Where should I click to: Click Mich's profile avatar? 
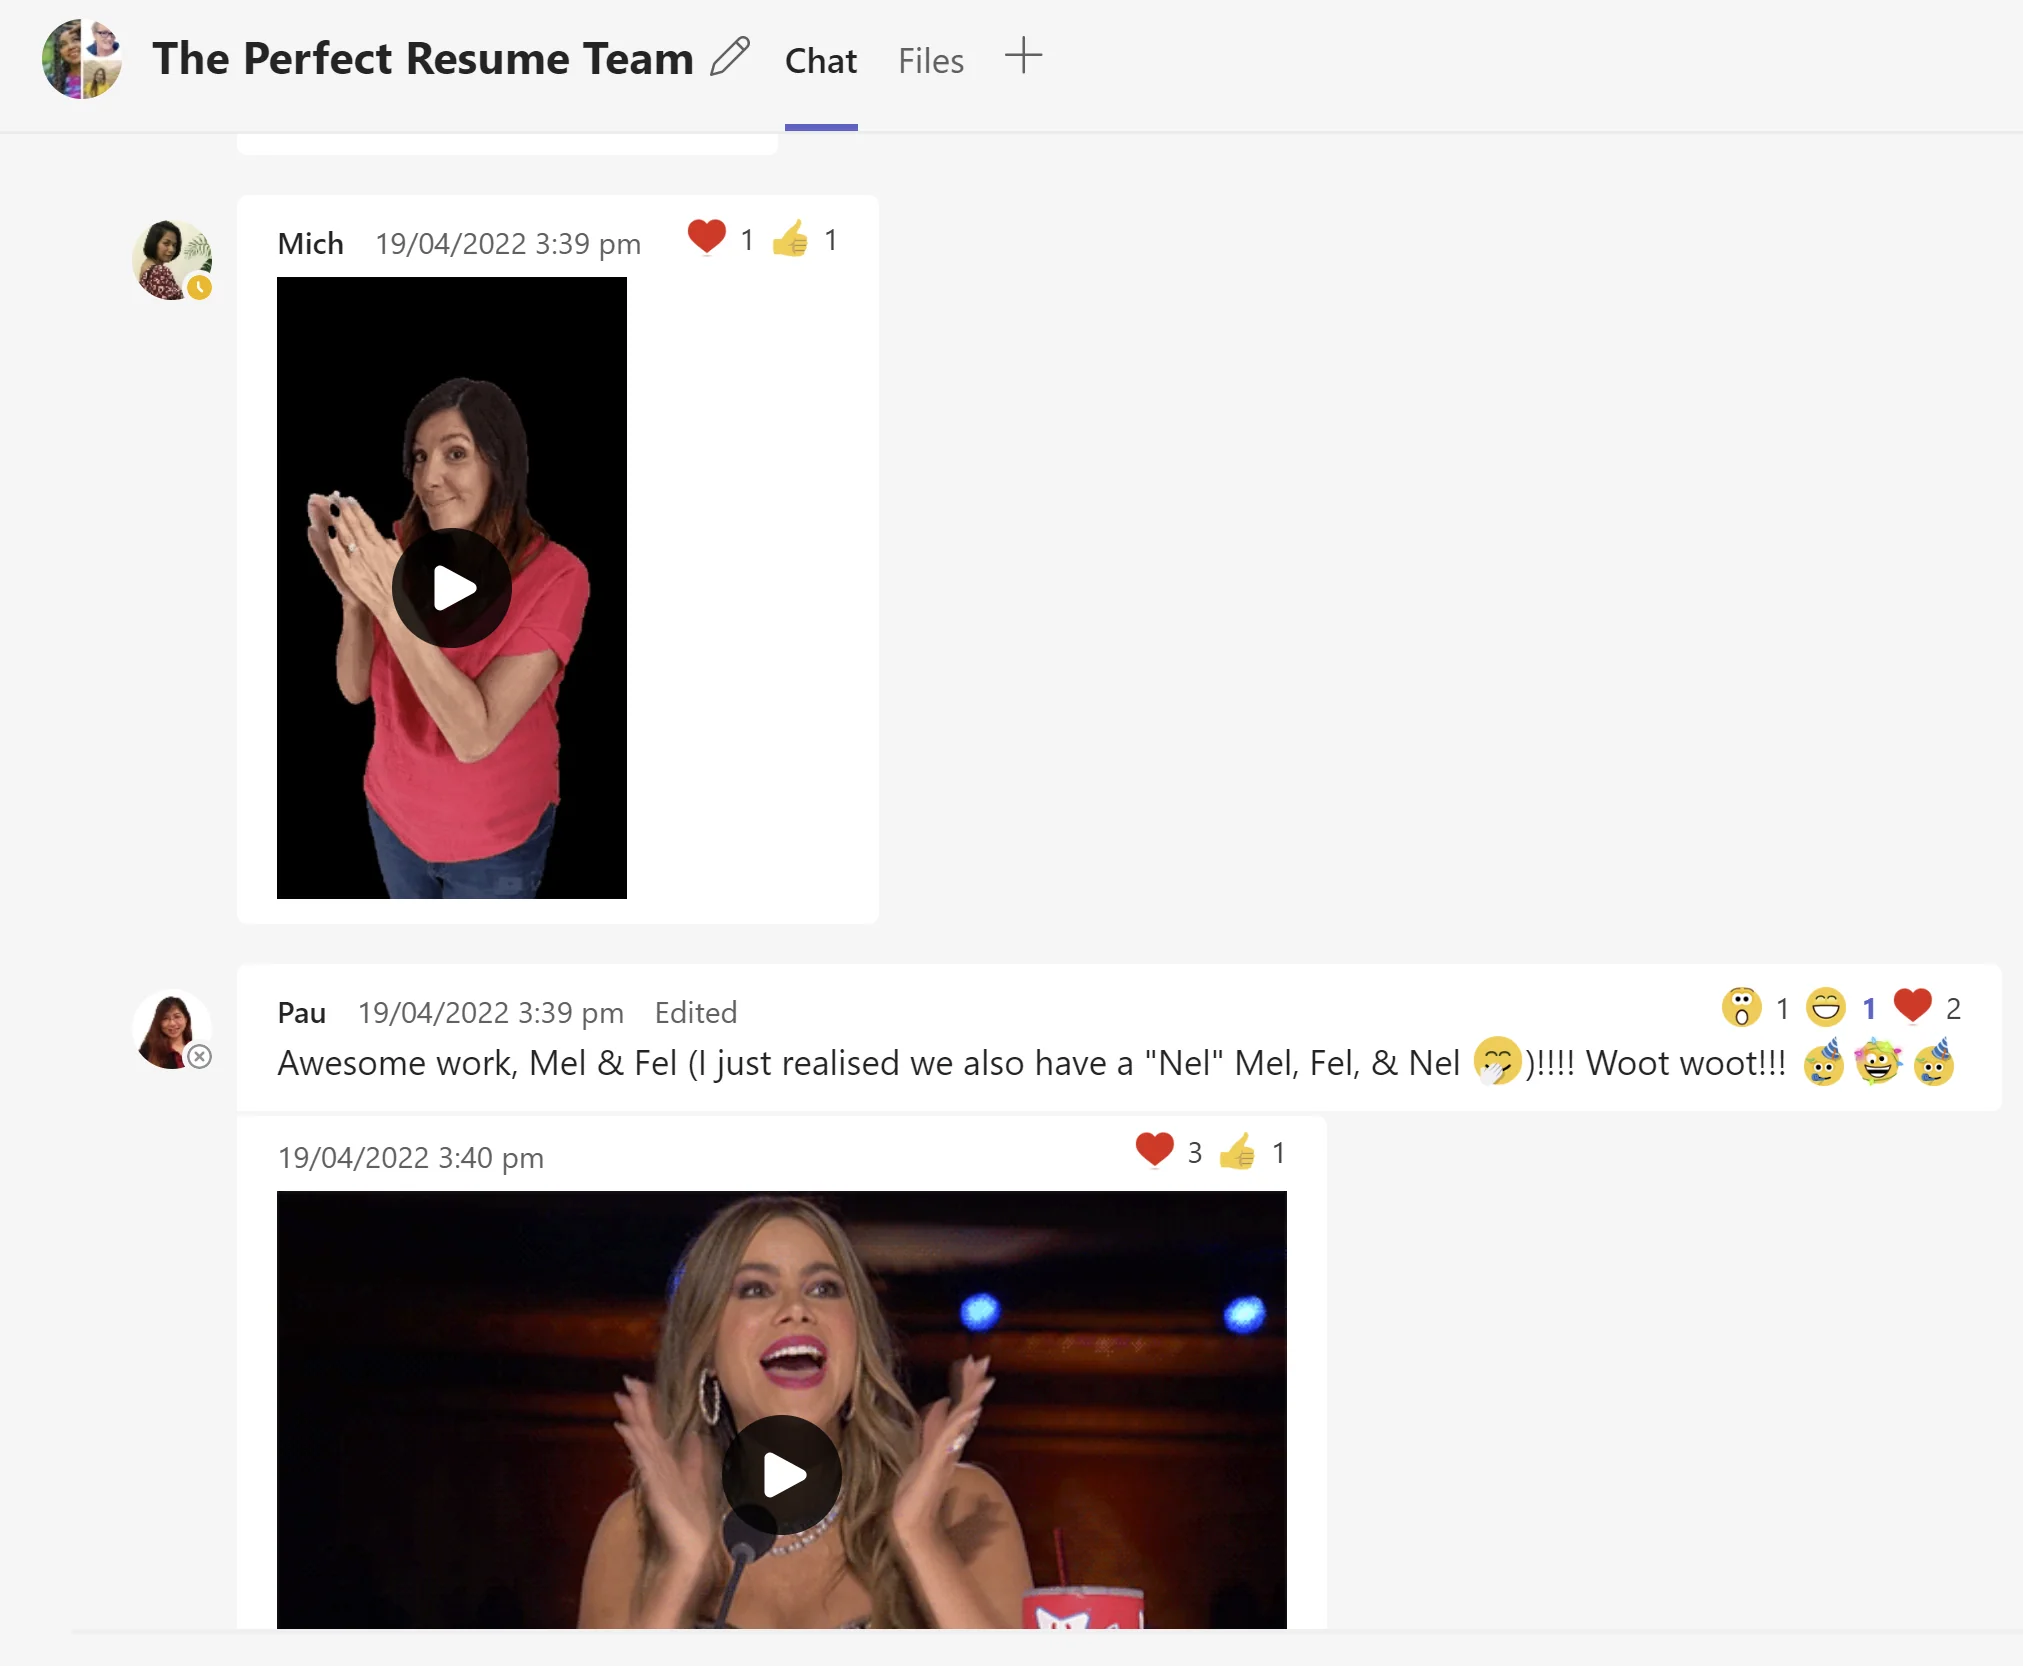tap(171, 260)
